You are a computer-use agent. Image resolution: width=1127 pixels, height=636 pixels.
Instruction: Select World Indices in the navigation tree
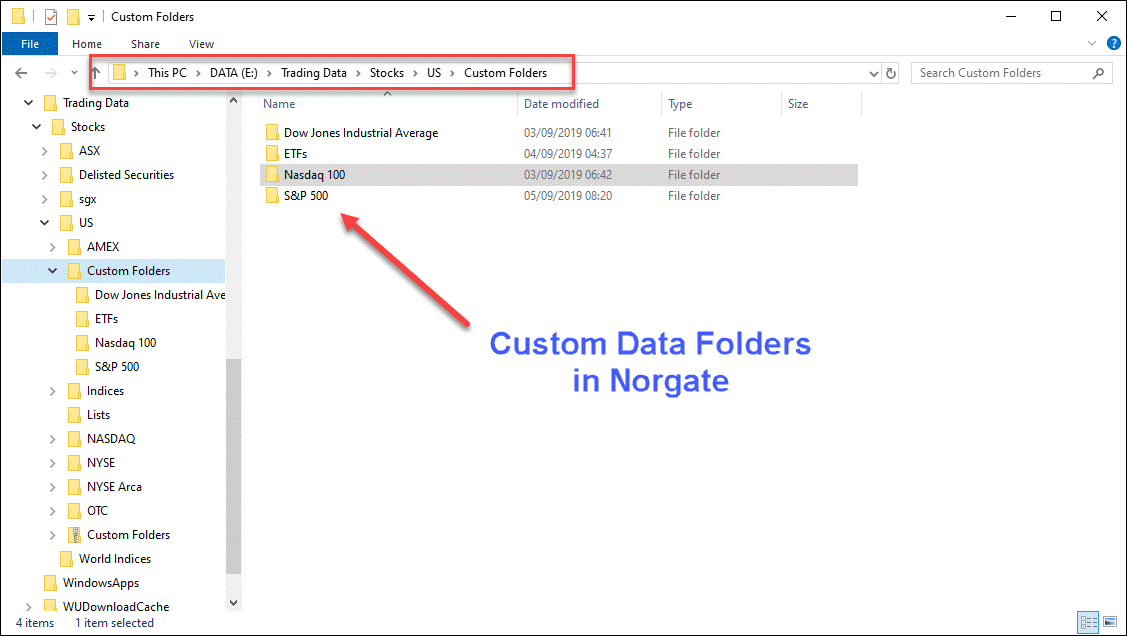pos(114,558)
